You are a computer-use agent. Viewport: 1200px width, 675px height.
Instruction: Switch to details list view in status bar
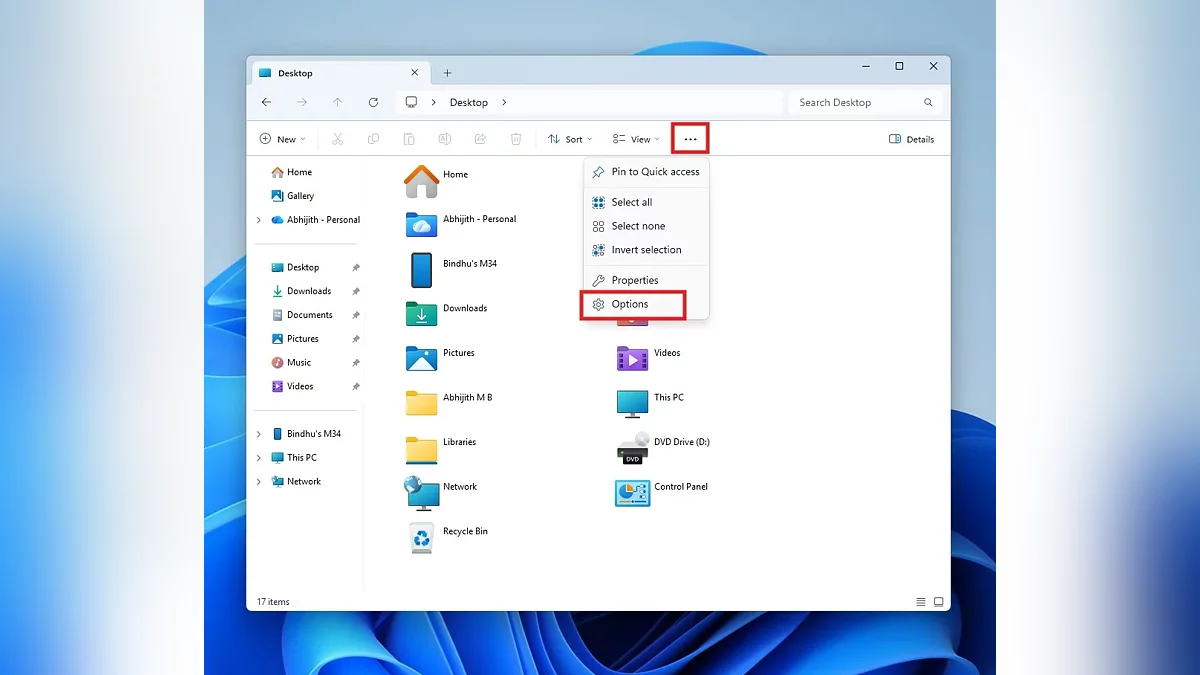point(920,602)
